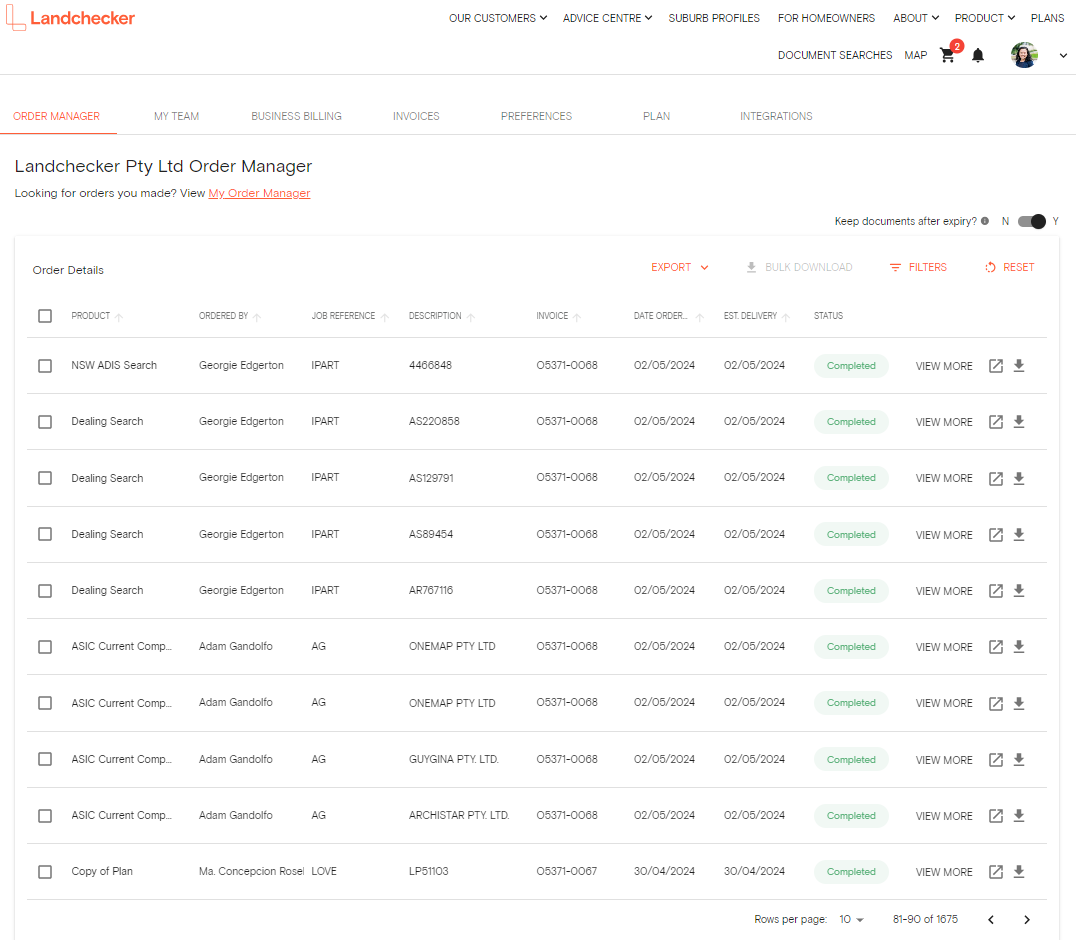Expand account menu chevron beside avatar
This screenshot has width=1076, height=940.
point(1063,56)
